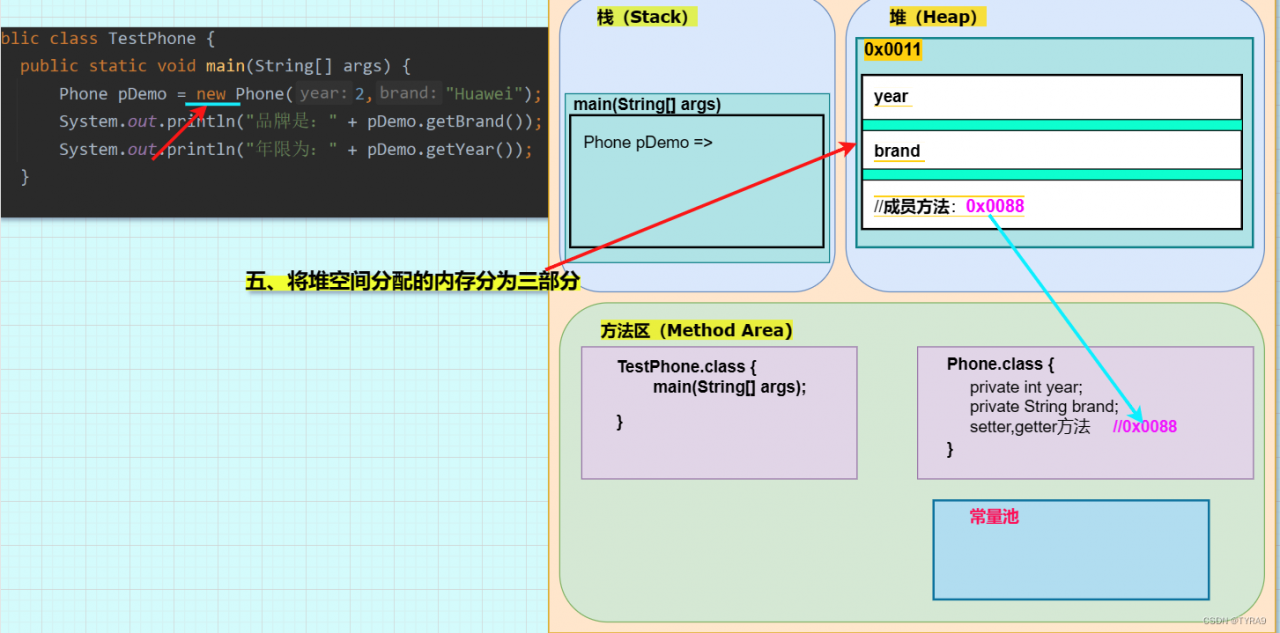Click main(String[] args); inside TestPhone.class box
1280x633 pixels.
(x=729, y=387)
